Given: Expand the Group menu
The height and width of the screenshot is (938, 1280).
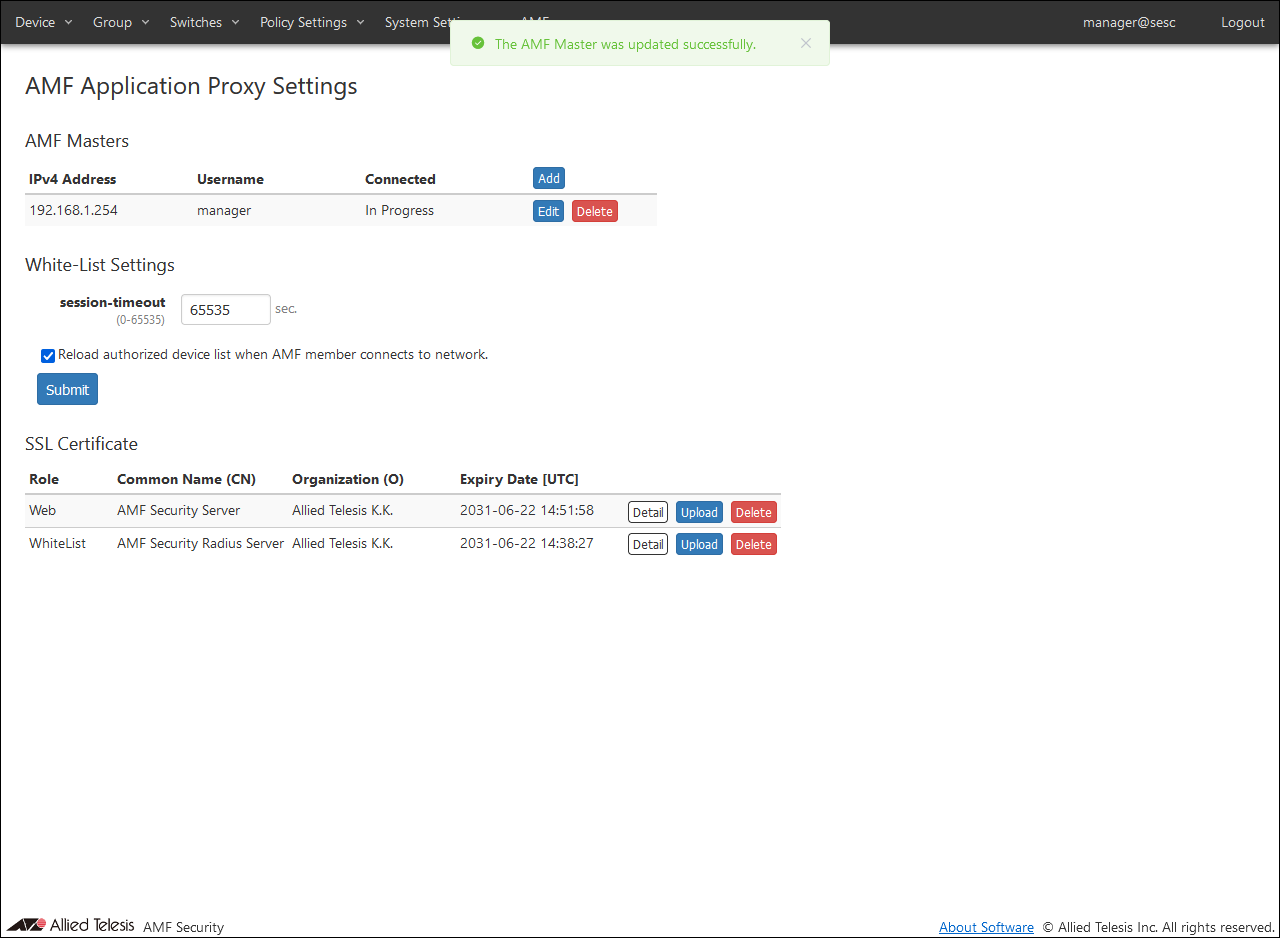Looking at the screenshot, I should click(120, 22).
